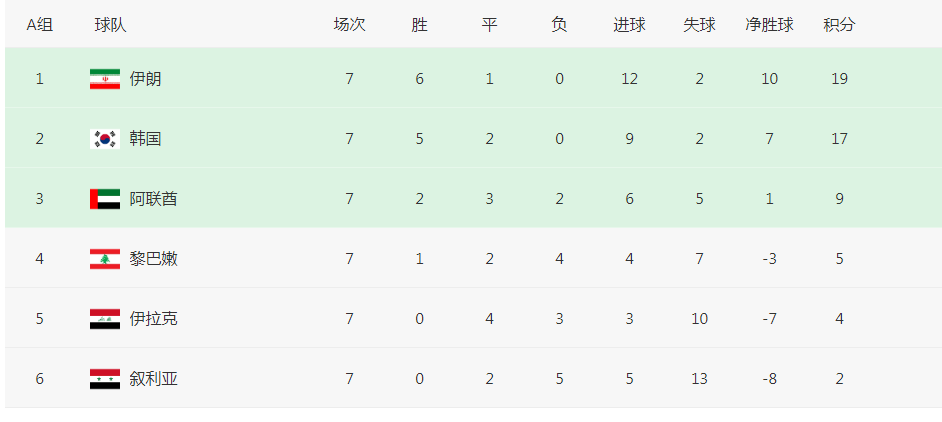The width and height of the screenshot is (942, 422).
Task: Select the 阿联酋 team name
Action: 153,199
